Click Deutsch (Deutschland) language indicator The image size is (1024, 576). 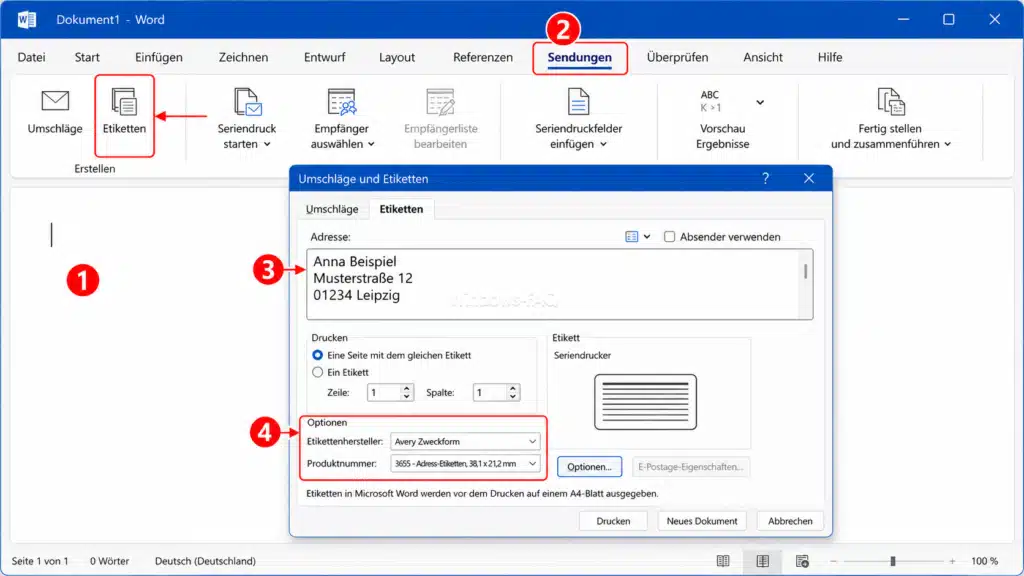tap(205, 561)
